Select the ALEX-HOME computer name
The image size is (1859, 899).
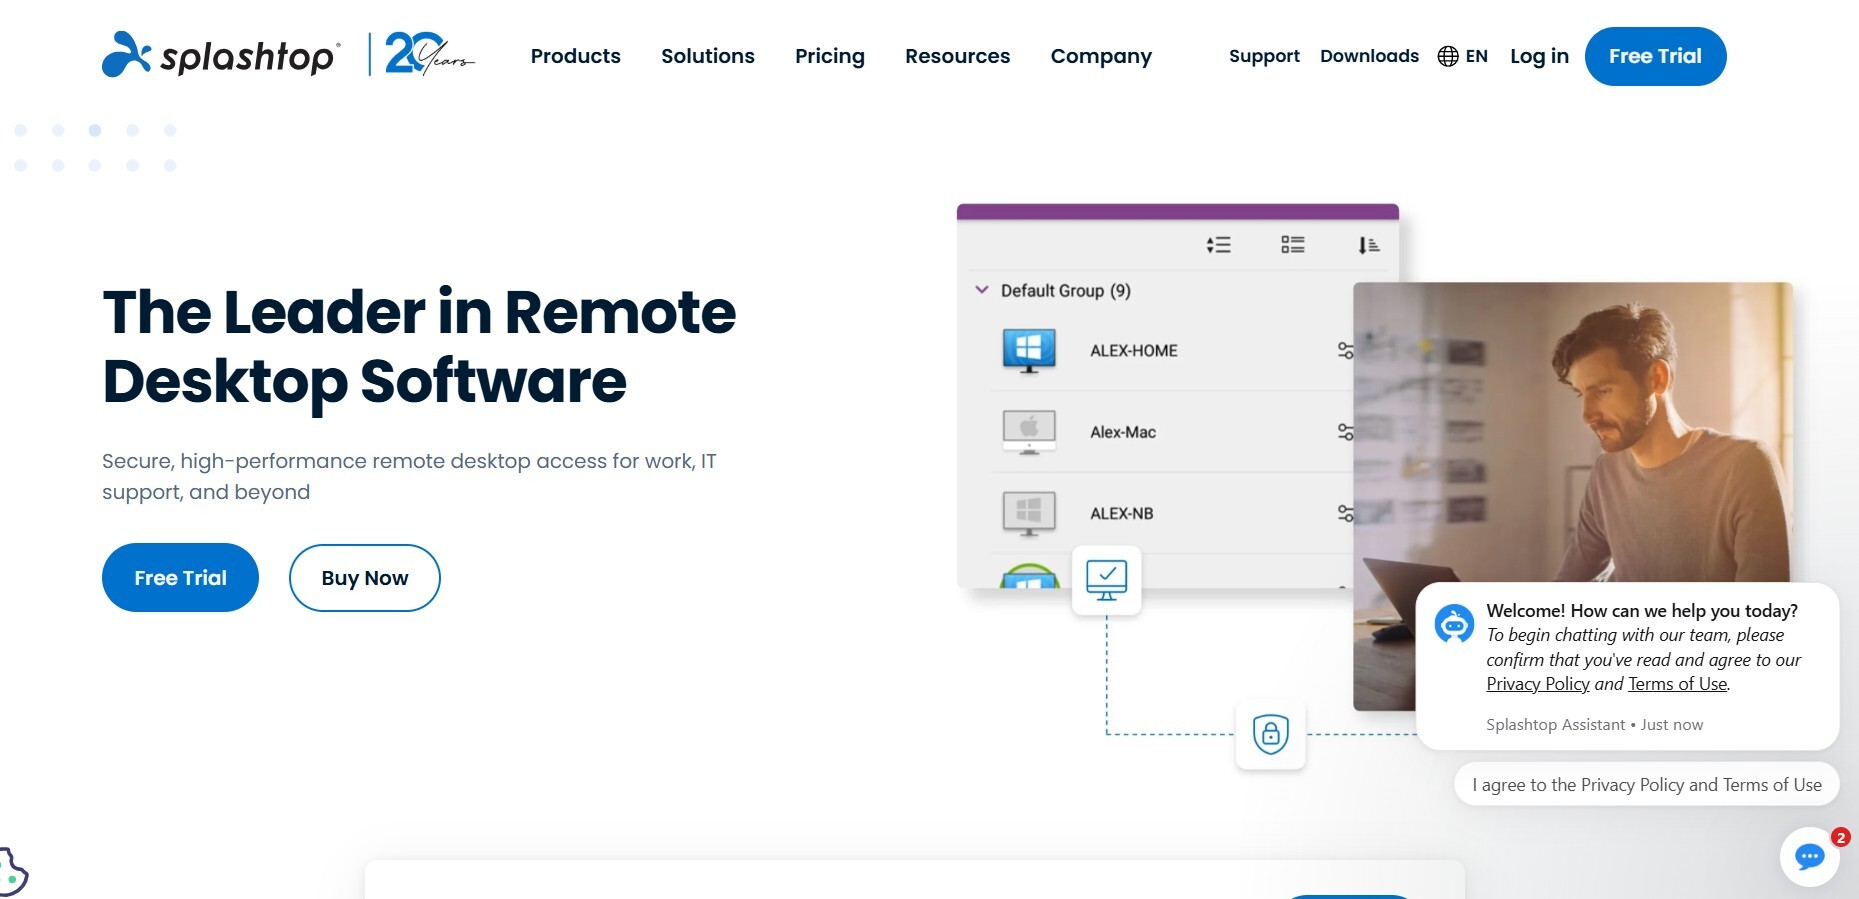point(1134,351)
